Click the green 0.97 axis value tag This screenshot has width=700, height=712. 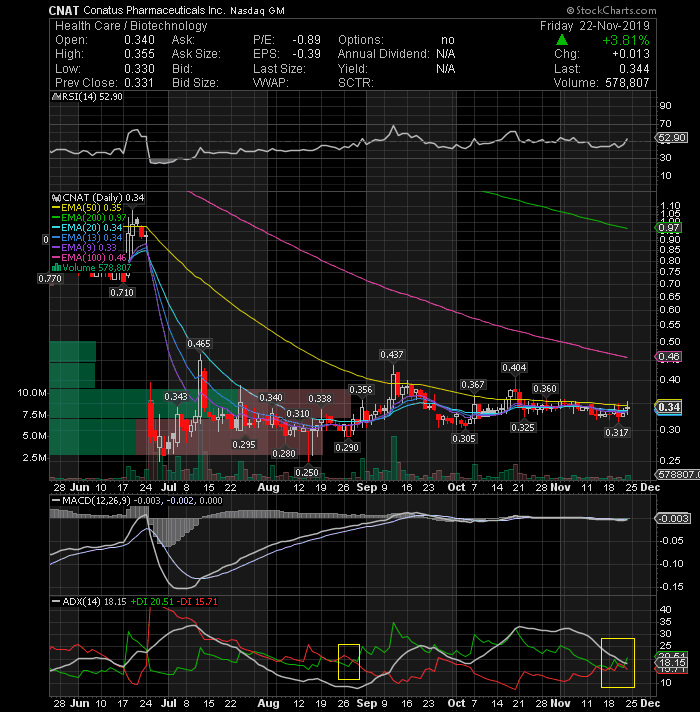coord(669,227)
